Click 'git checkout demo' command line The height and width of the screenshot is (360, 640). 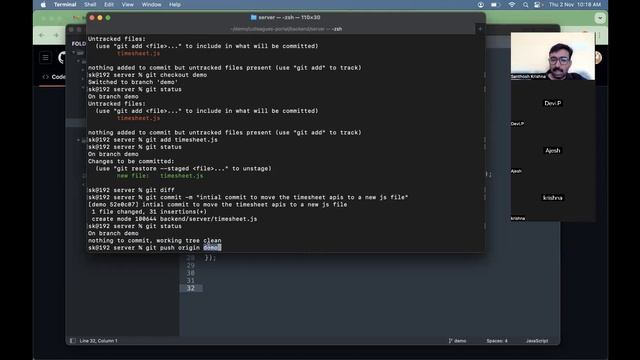147,75
